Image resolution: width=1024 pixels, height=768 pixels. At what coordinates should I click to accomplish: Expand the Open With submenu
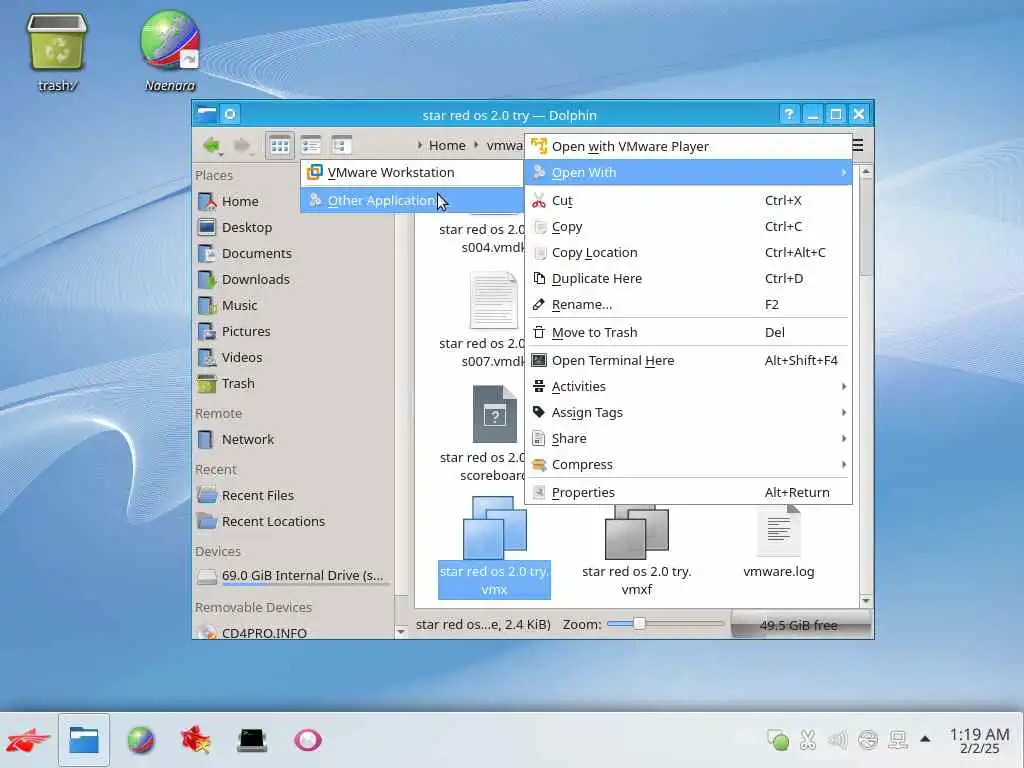point(688,172)
